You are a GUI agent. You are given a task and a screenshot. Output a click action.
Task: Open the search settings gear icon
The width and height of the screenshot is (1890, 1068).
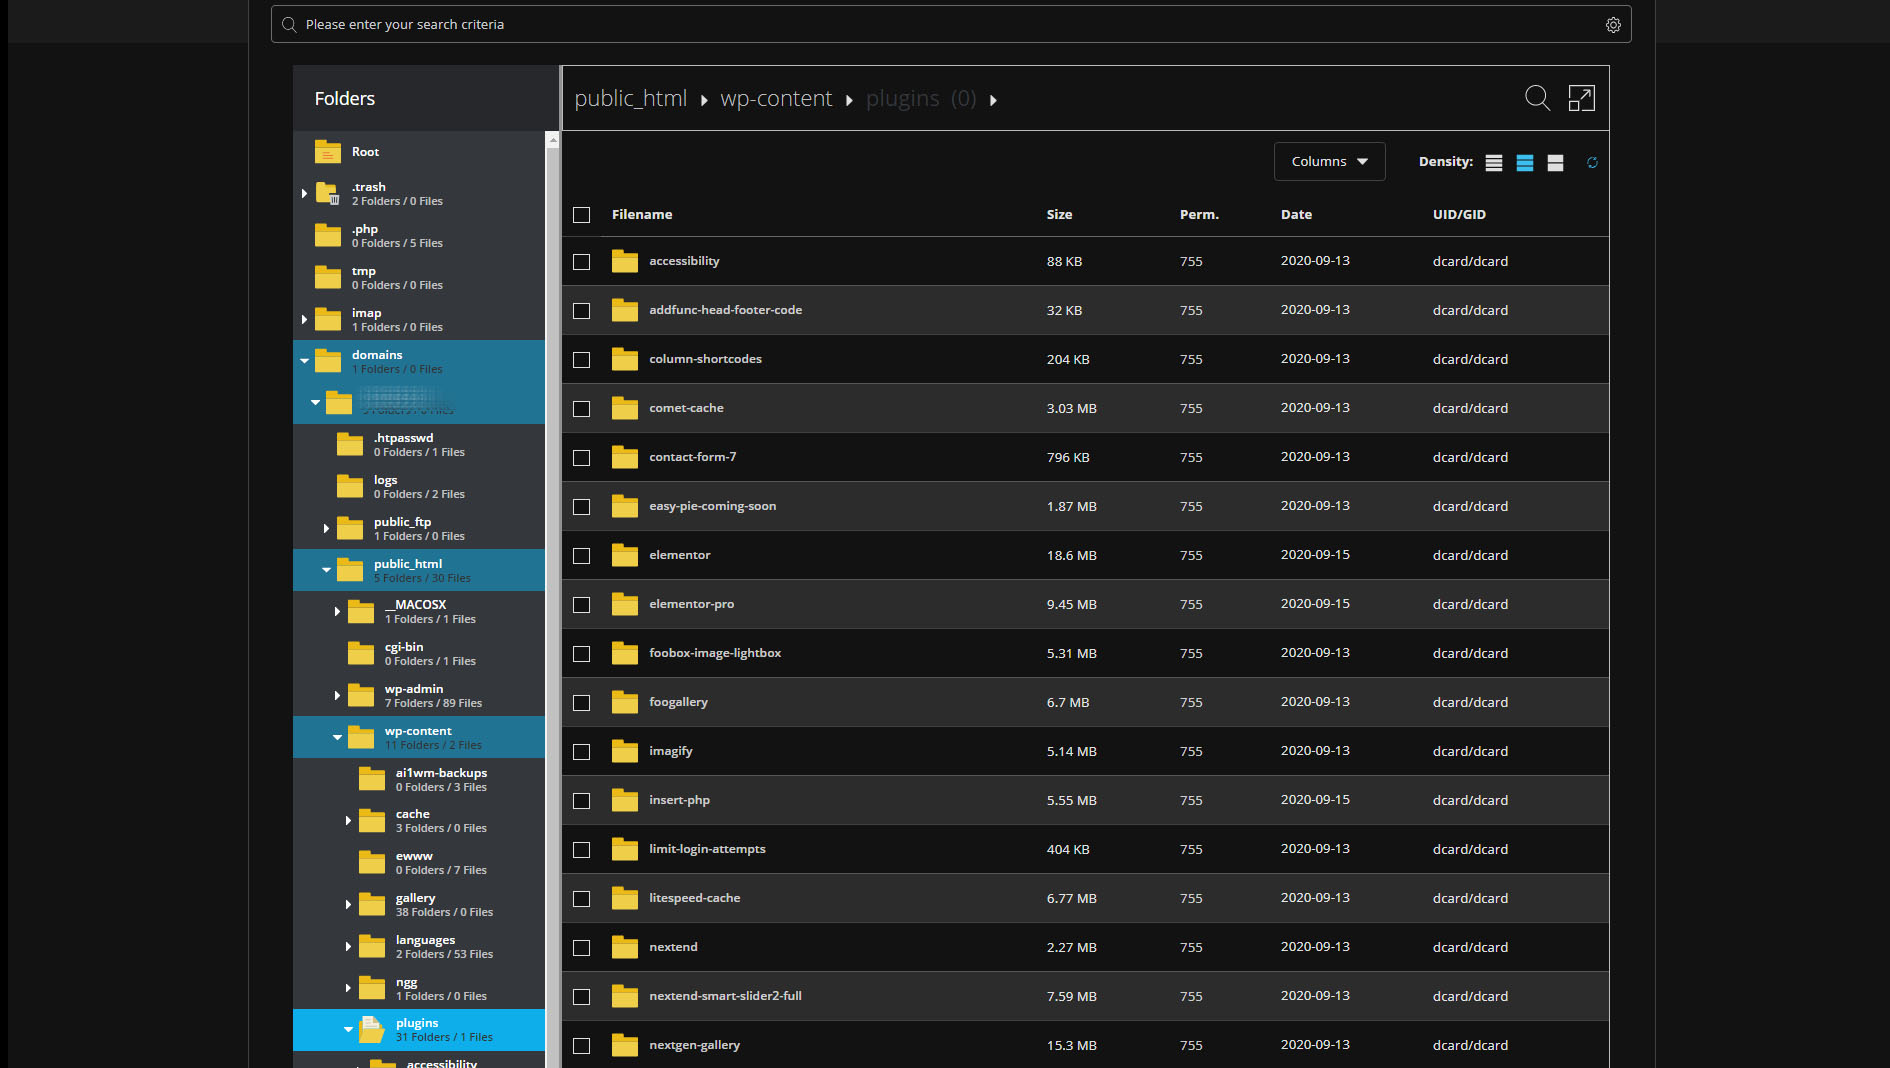[x=1613, y=25]
